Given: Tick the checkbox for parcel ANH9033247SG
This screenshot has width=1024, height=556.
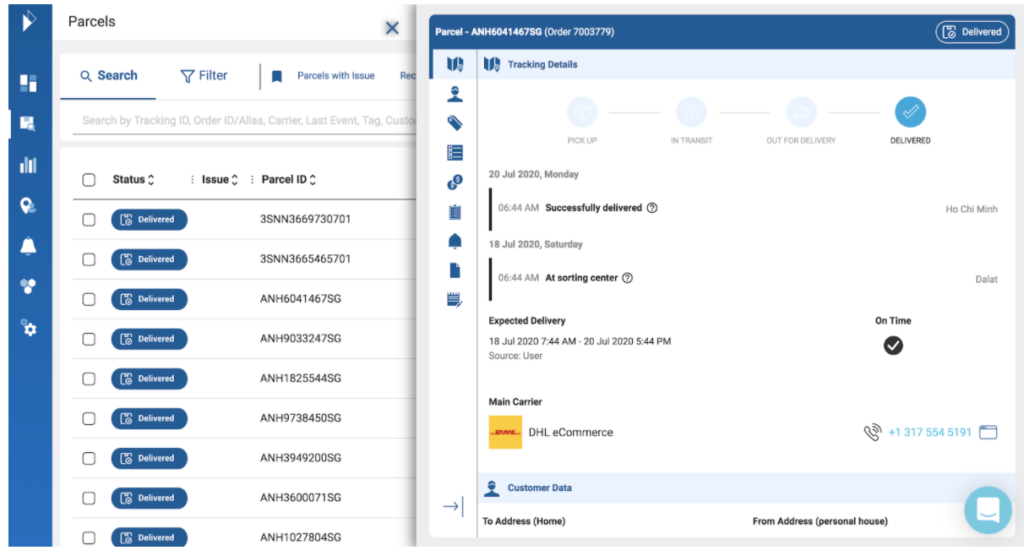Looking at the screenshot, I should (x=89, y=339).
